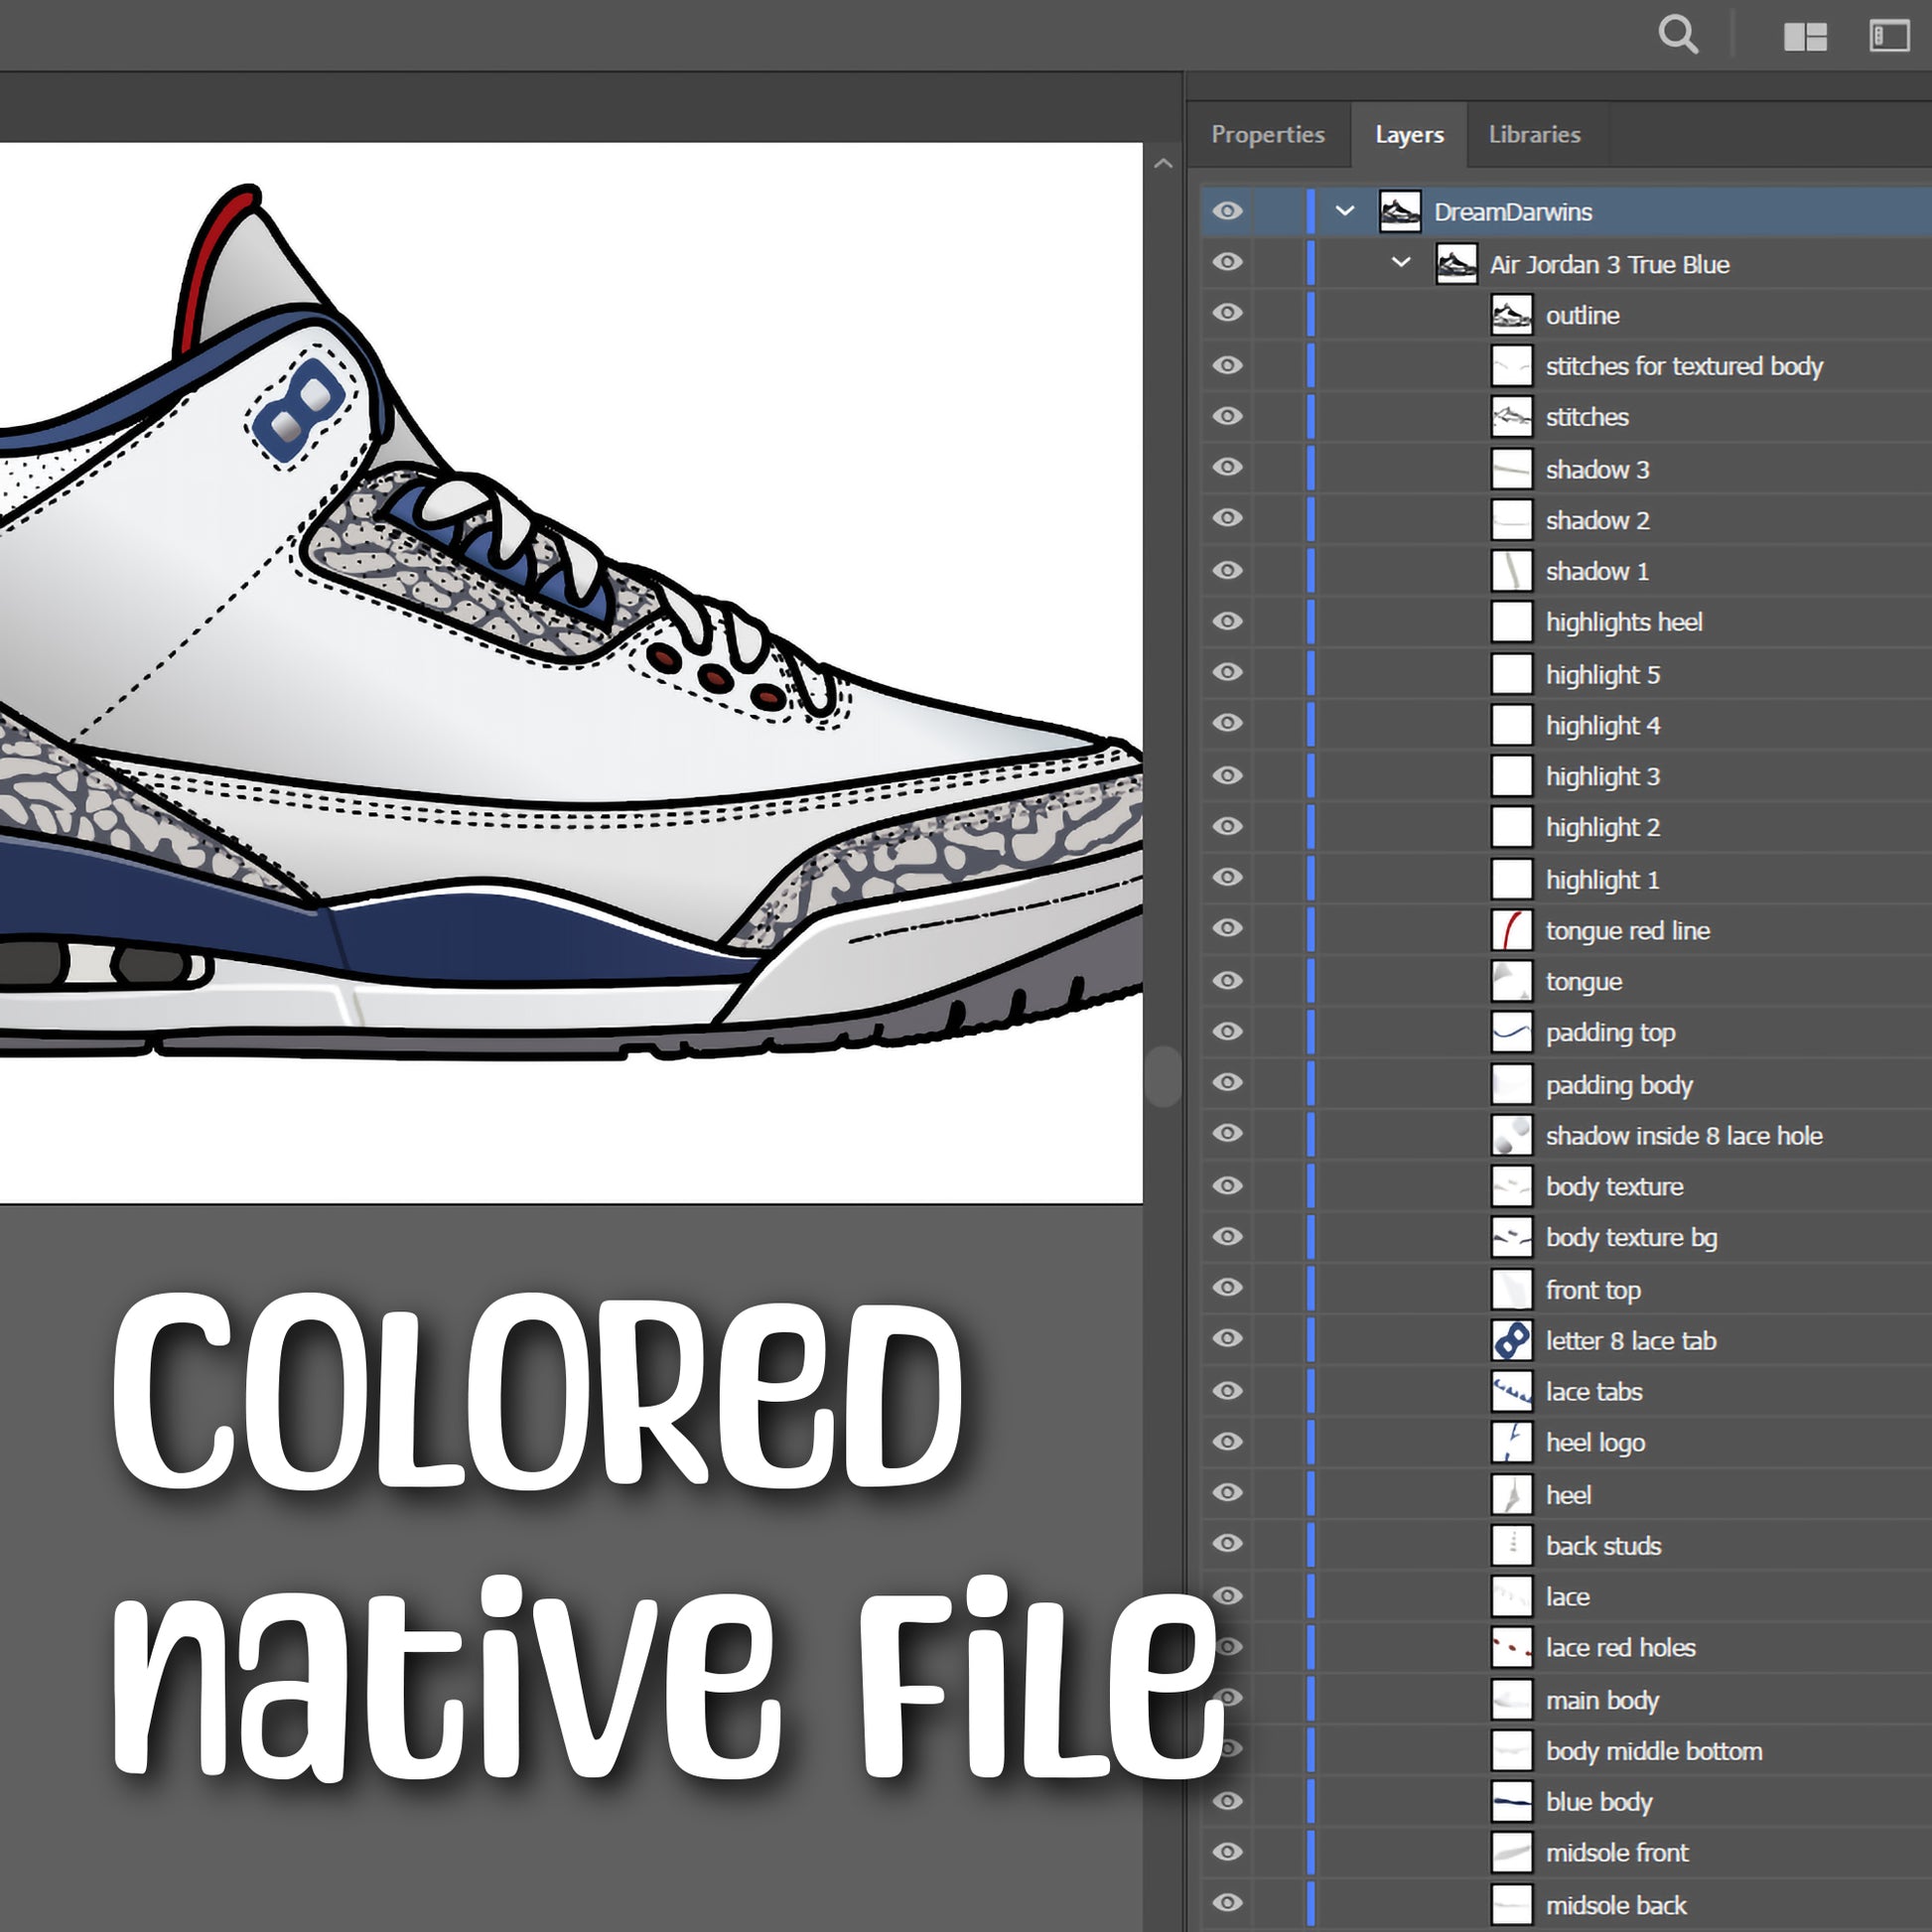Open the Libraries tab
Viewport: 1932px width, 1932px height.
coord(1534,134)
